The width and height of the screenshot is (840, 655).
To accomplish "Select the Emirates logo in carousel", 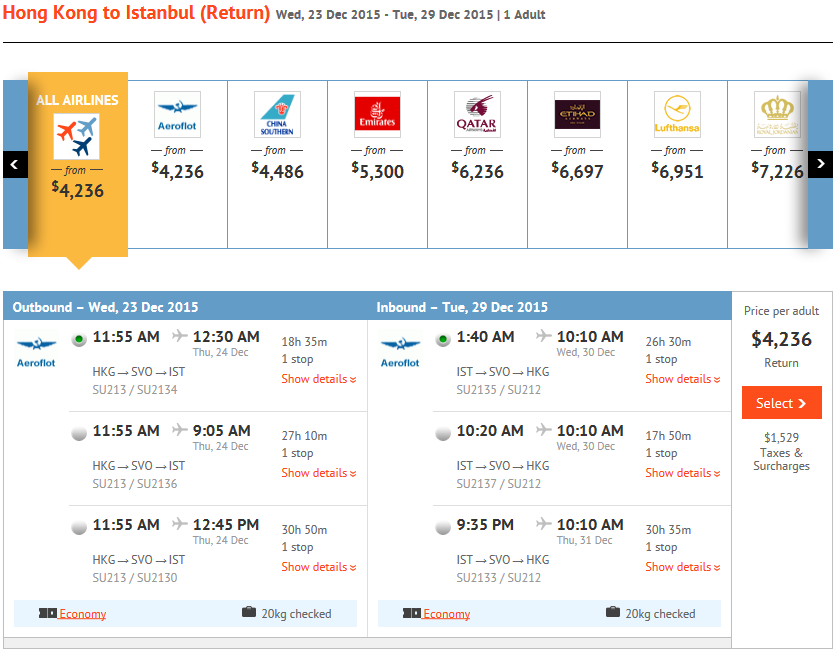I will tap(377, 115).
